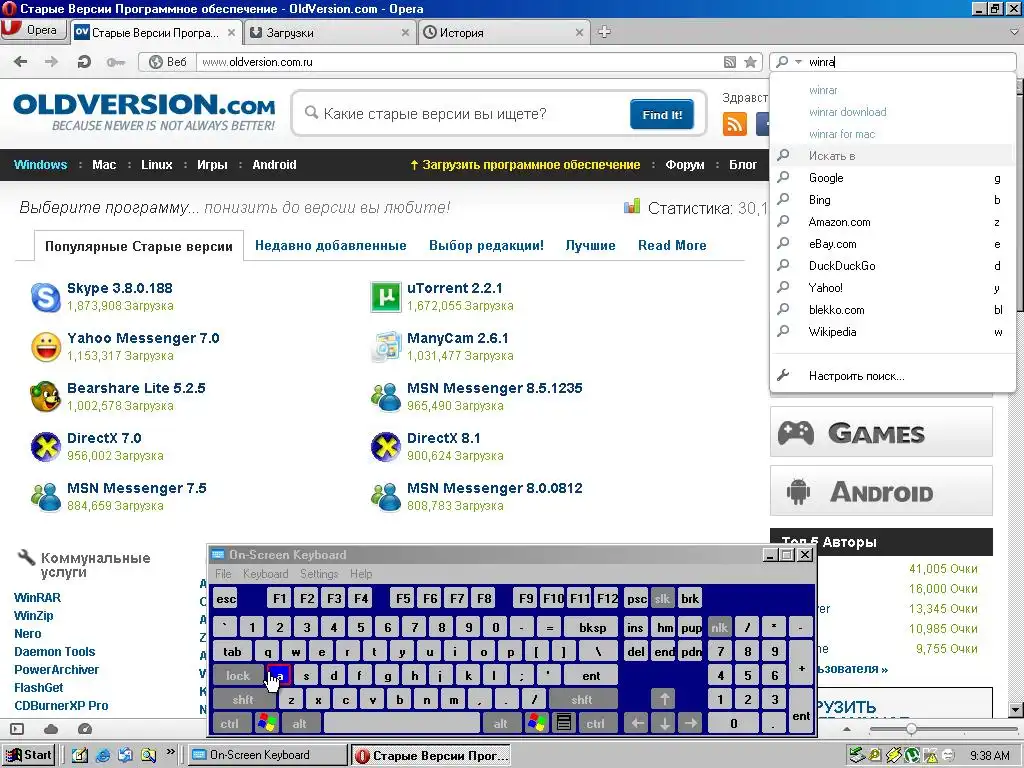Toggle the lock key on keyboard
Viewport: 1024px width, 768px height.
coord(238,675)
